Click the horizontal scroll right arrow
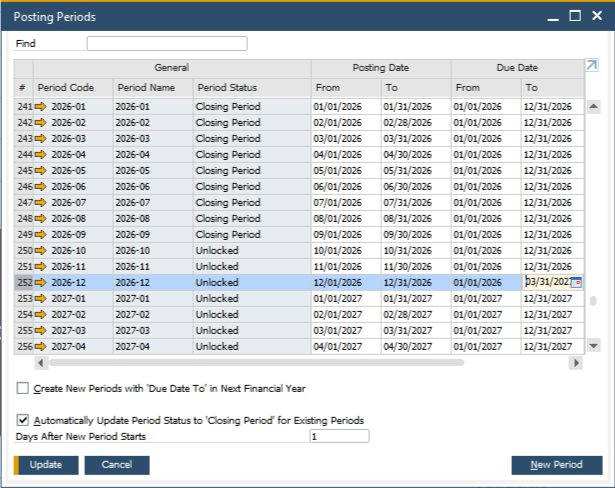Screen dimensions: 615x488 point(576,363)
